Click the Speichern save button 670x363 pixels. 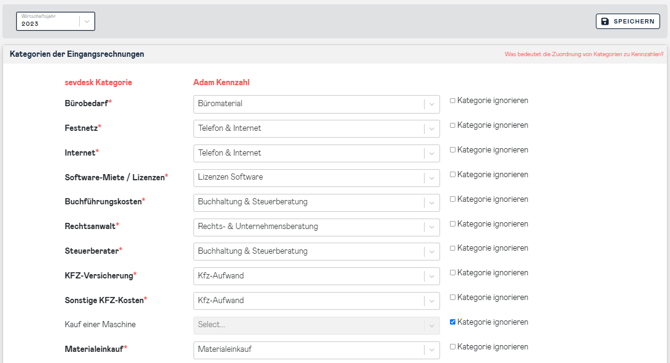tap(628, 21)
